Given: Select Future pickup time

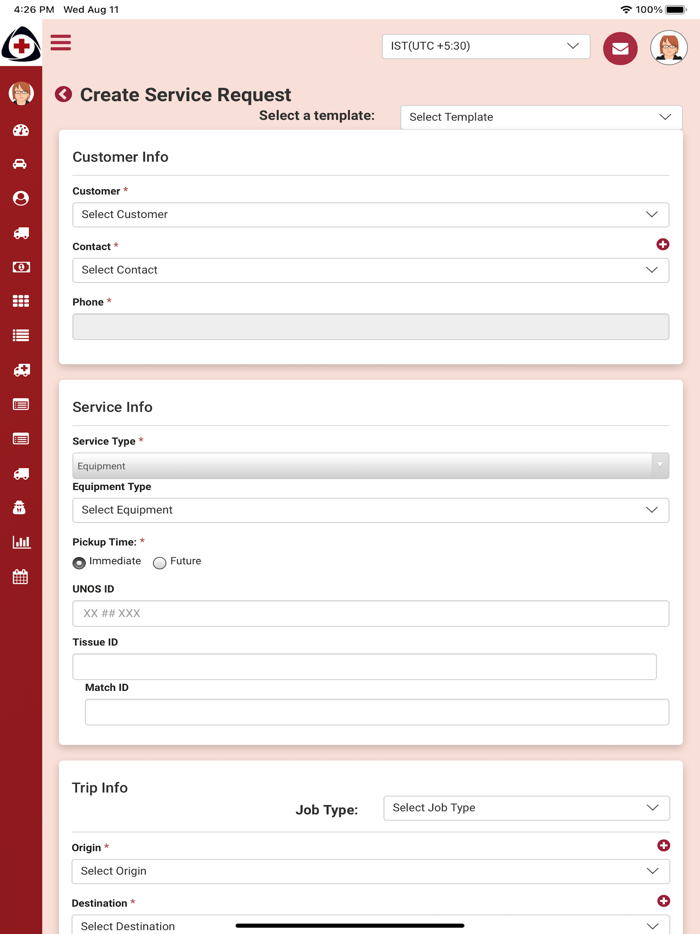Looking at the screenshot, I should 160,563.
